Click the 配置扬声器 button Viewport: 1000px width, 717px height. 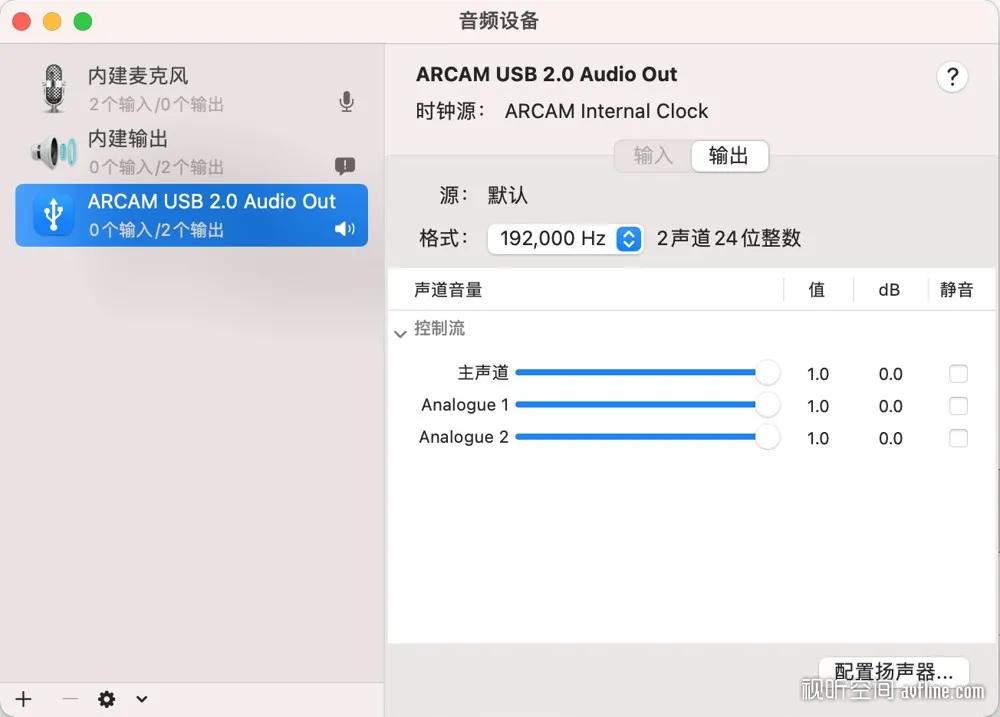coord(893,672)
